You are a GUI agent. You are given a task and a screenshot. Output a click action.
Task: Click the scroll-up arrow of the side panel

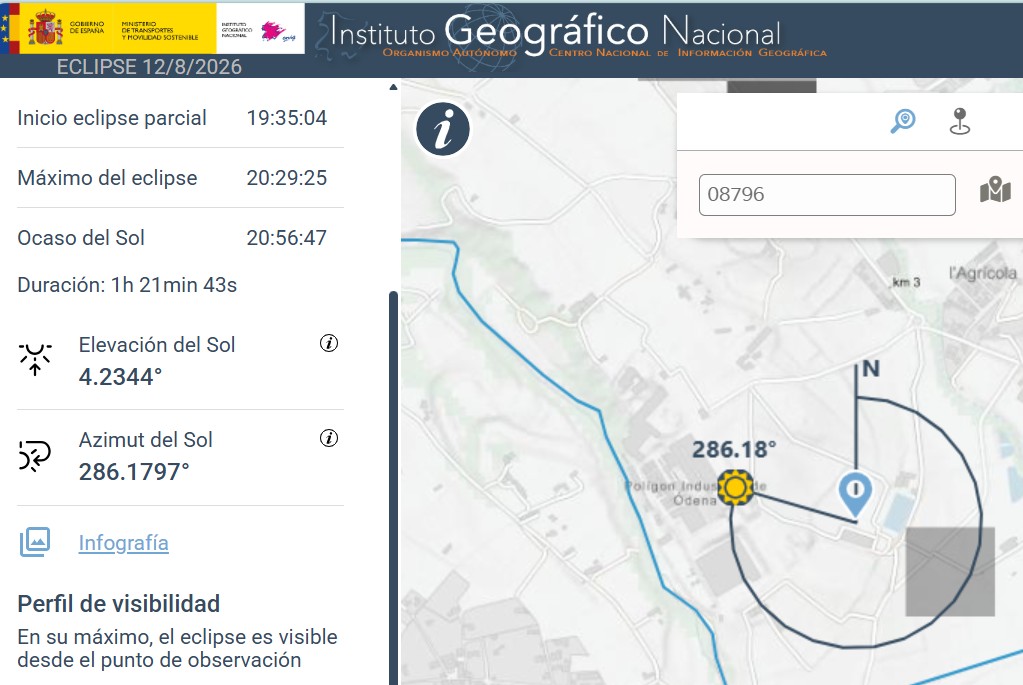393,87
